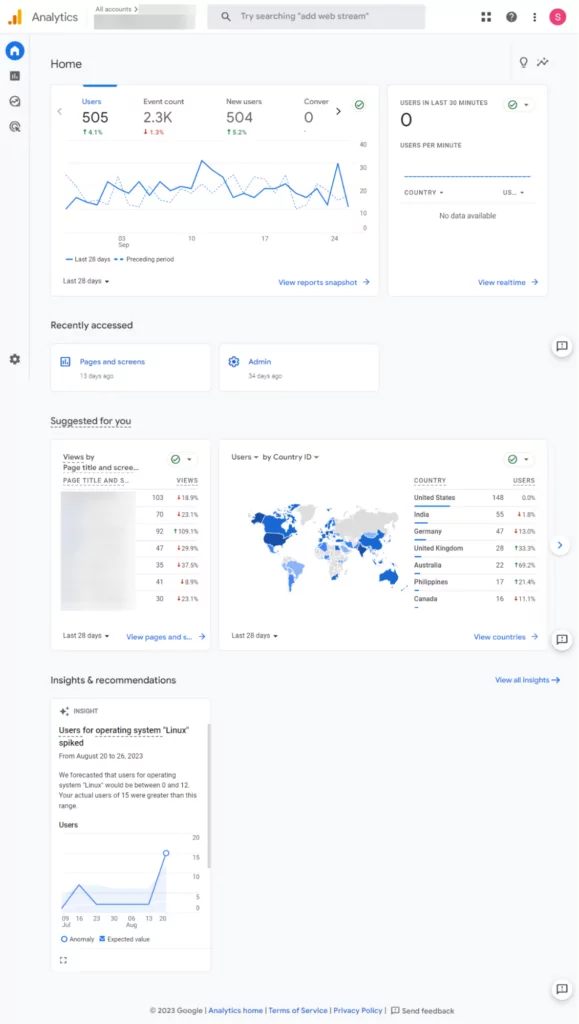Click the India row in country table
The height and width of the screenshot is (1024, 579).
(x=474, y=515)
